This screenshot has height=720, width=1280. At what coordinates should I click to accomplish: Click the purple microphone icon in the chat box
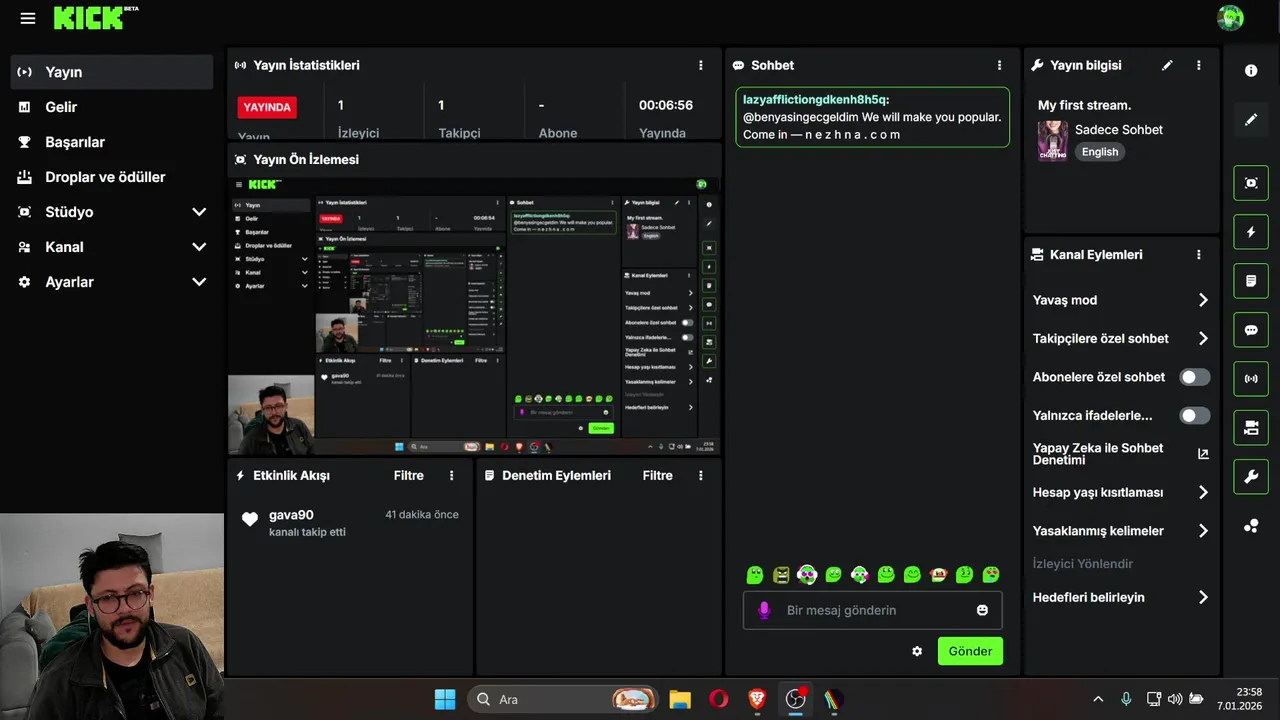[x=765, y=610]
